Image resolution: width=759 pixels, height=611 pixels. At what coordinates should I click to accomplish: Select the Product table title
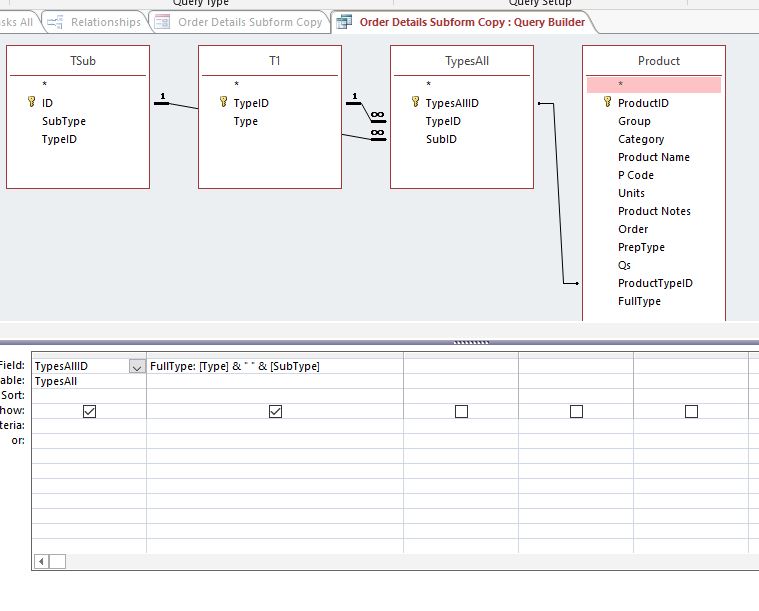point(659,61)
